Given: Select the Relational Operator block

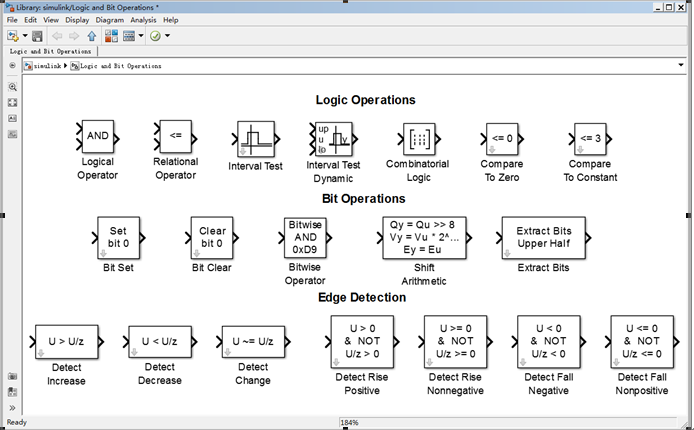Looking at the screenshot, I should (x=176, y=136).
